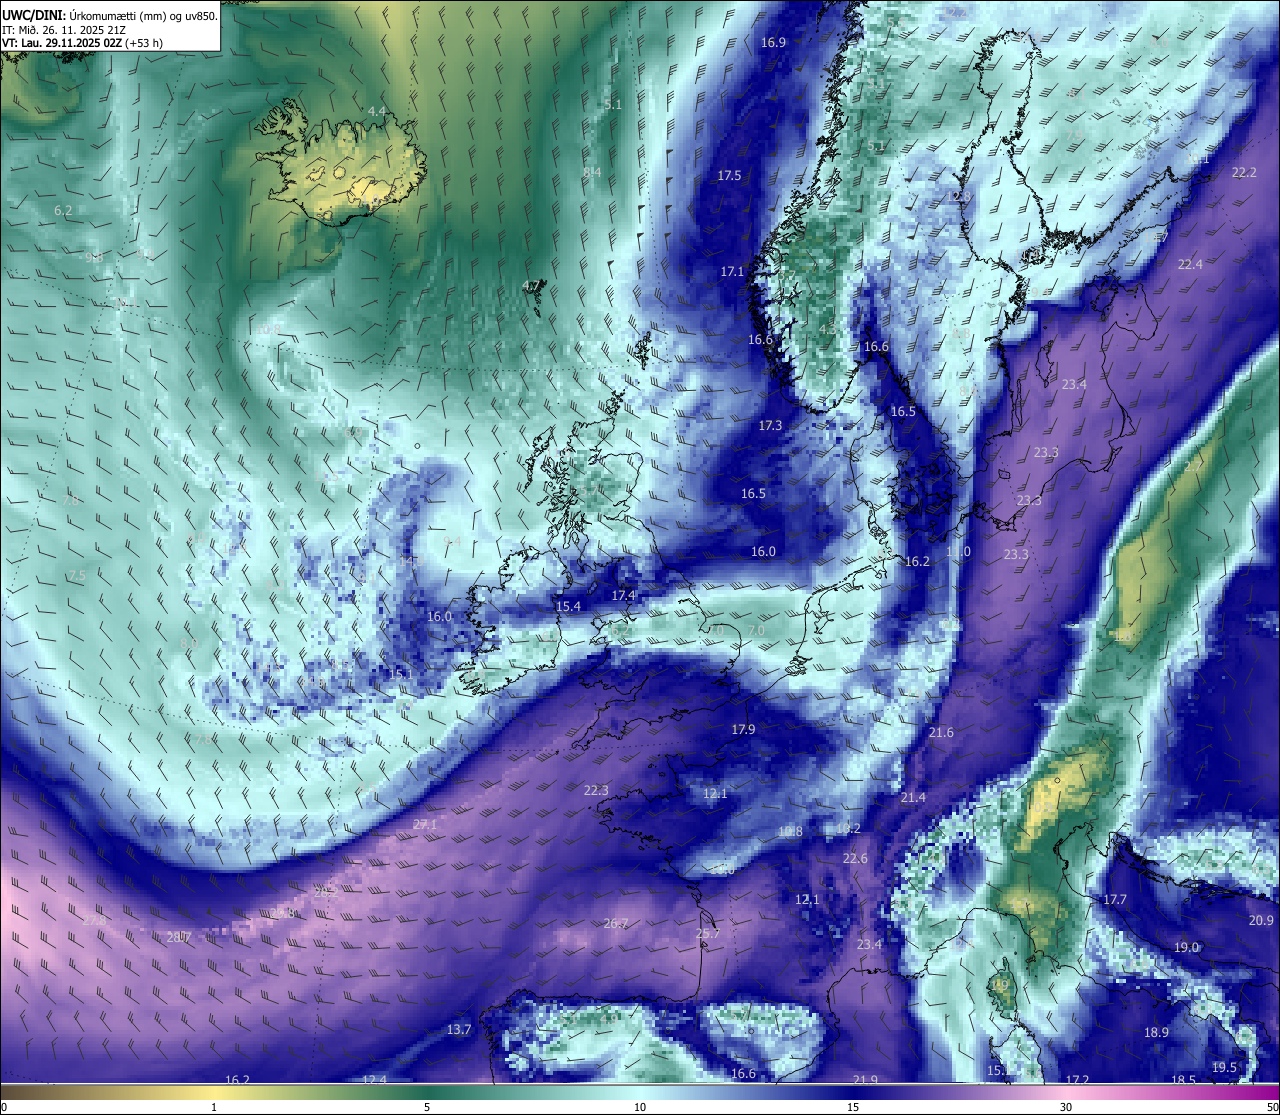Click the 22.4 value east of Sweden
The image size is (1280, 1115).
click(1190, 264)
